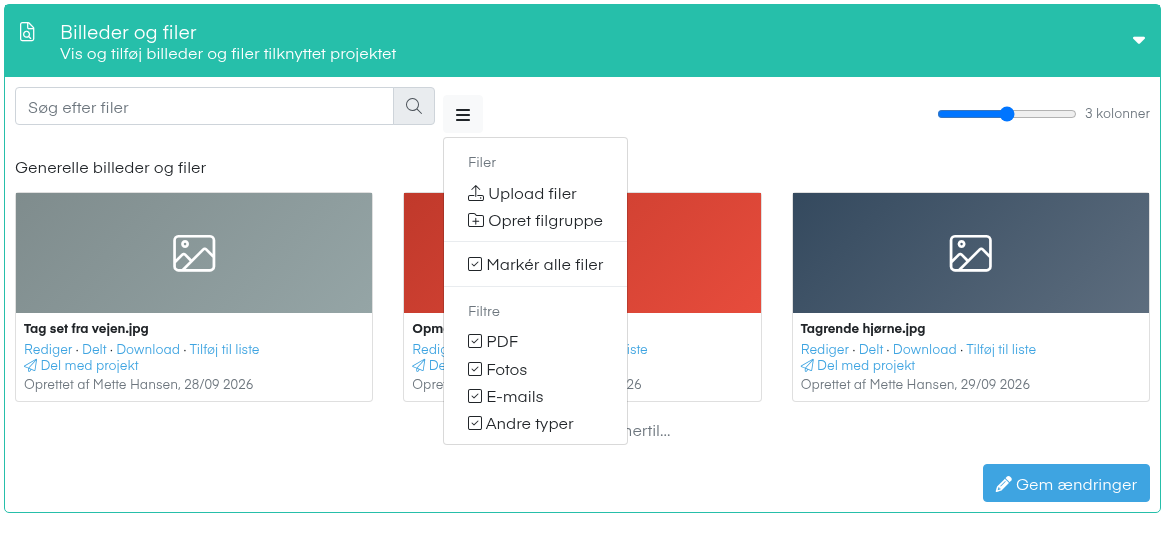Disable the E-mails filter
The image size is (1165, 533).
(x=475, y=396)
